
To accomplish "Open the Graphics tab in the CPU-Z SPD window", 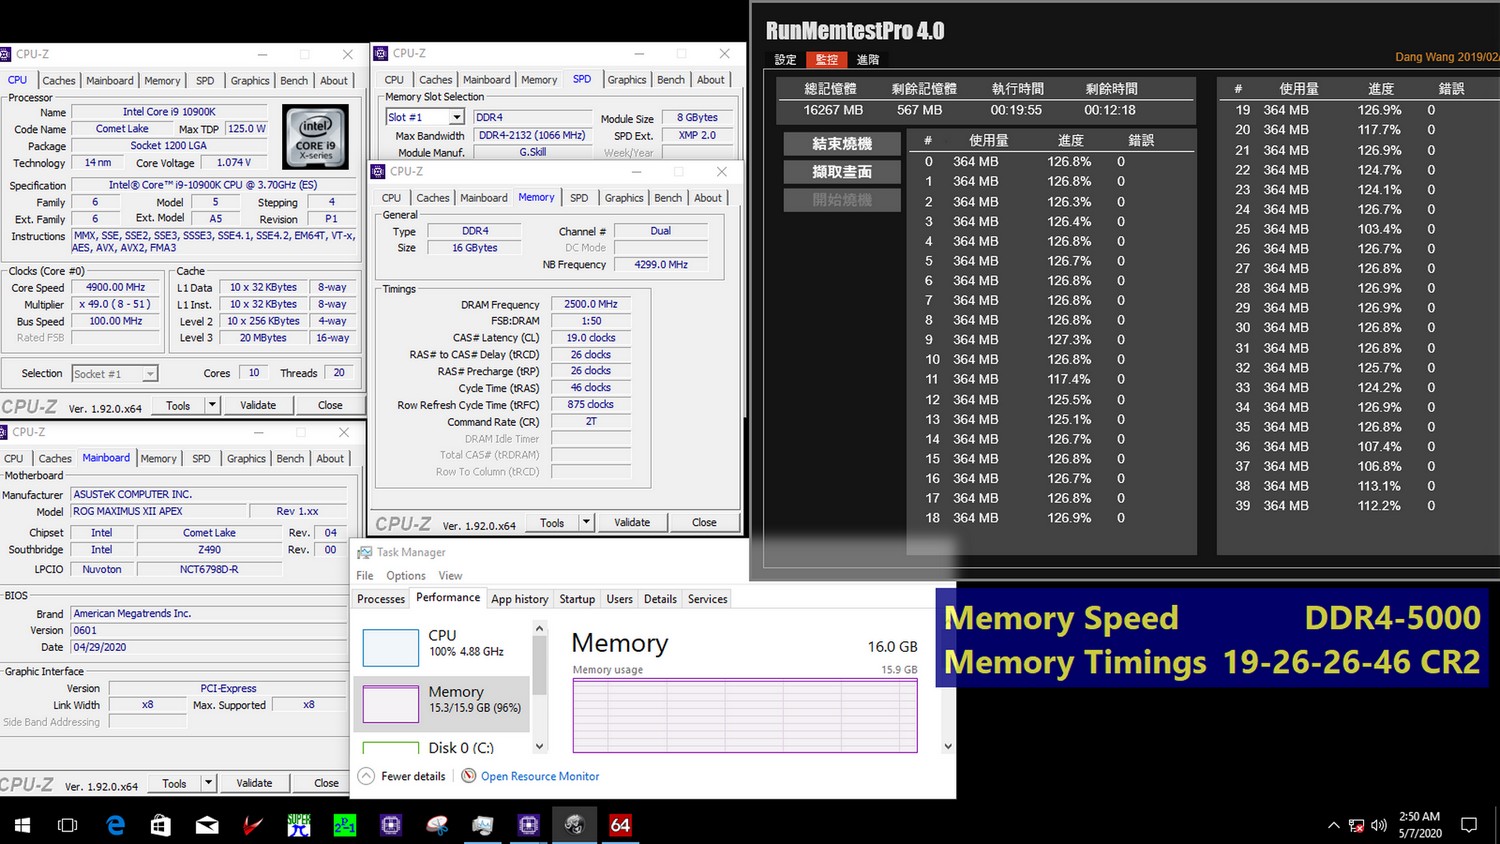I will click(x=627, y=80).
